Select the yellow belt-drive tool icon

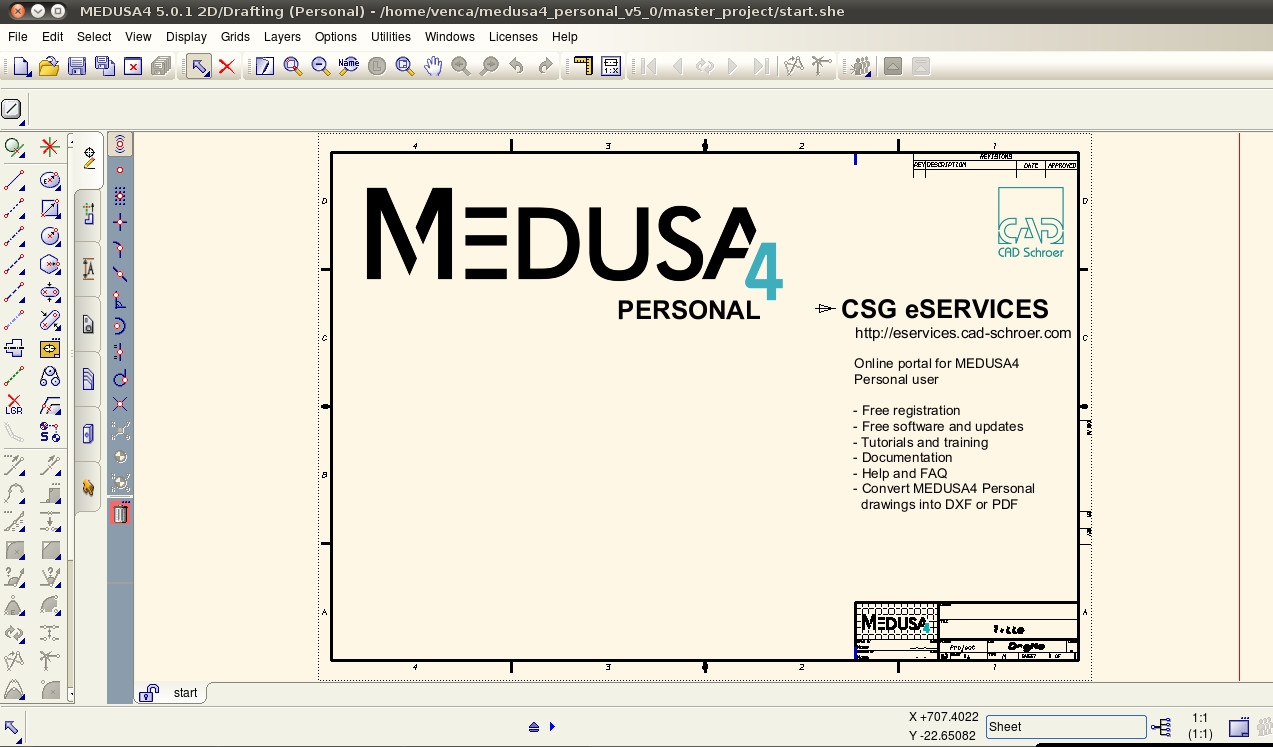[50, 349]
